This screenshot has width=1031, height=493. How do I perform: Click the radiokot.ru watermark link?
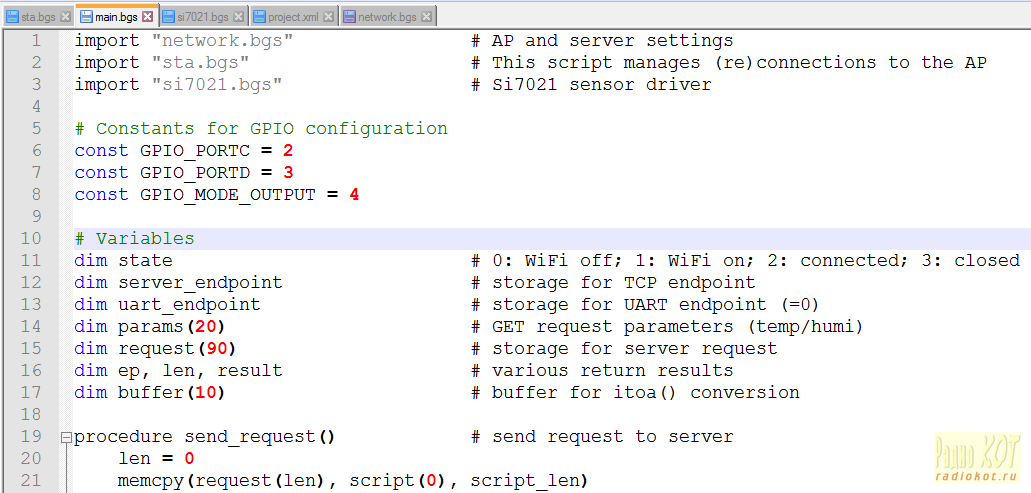point(977,476)
